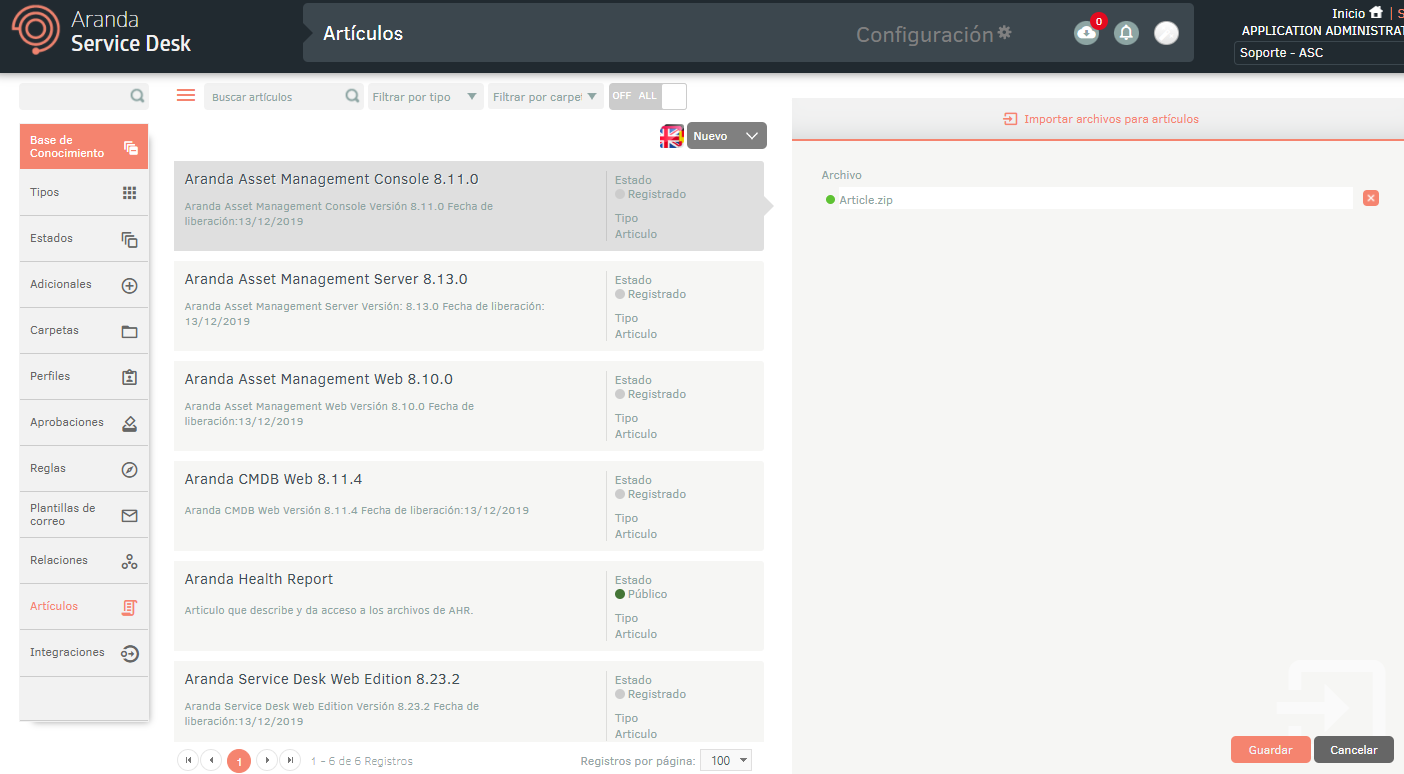
Task: Open Adicionales in the sidebar
Action: (84, 285)
